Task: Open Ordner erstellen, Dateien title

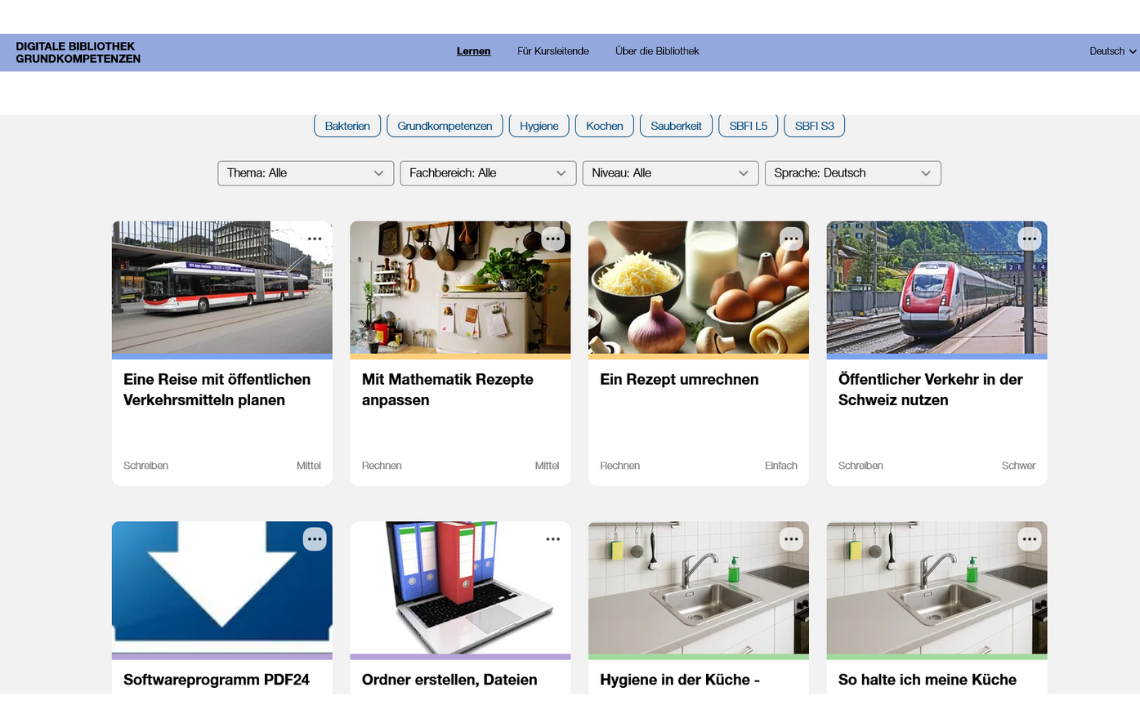Action: pyautogui.click(x=449, y=680)
